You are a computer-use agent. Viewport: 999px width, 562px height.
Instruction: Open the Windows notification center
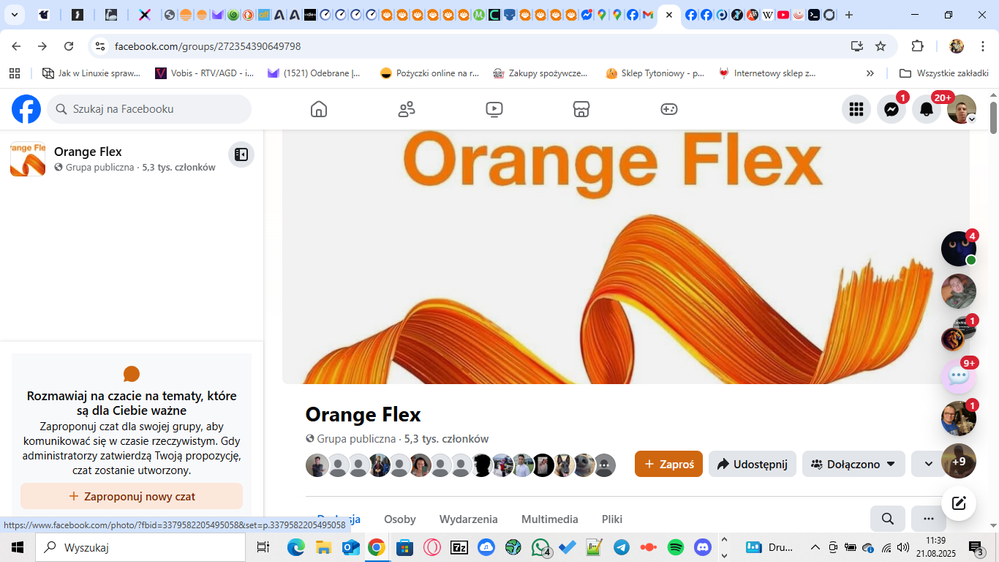(x=976, y=547)
